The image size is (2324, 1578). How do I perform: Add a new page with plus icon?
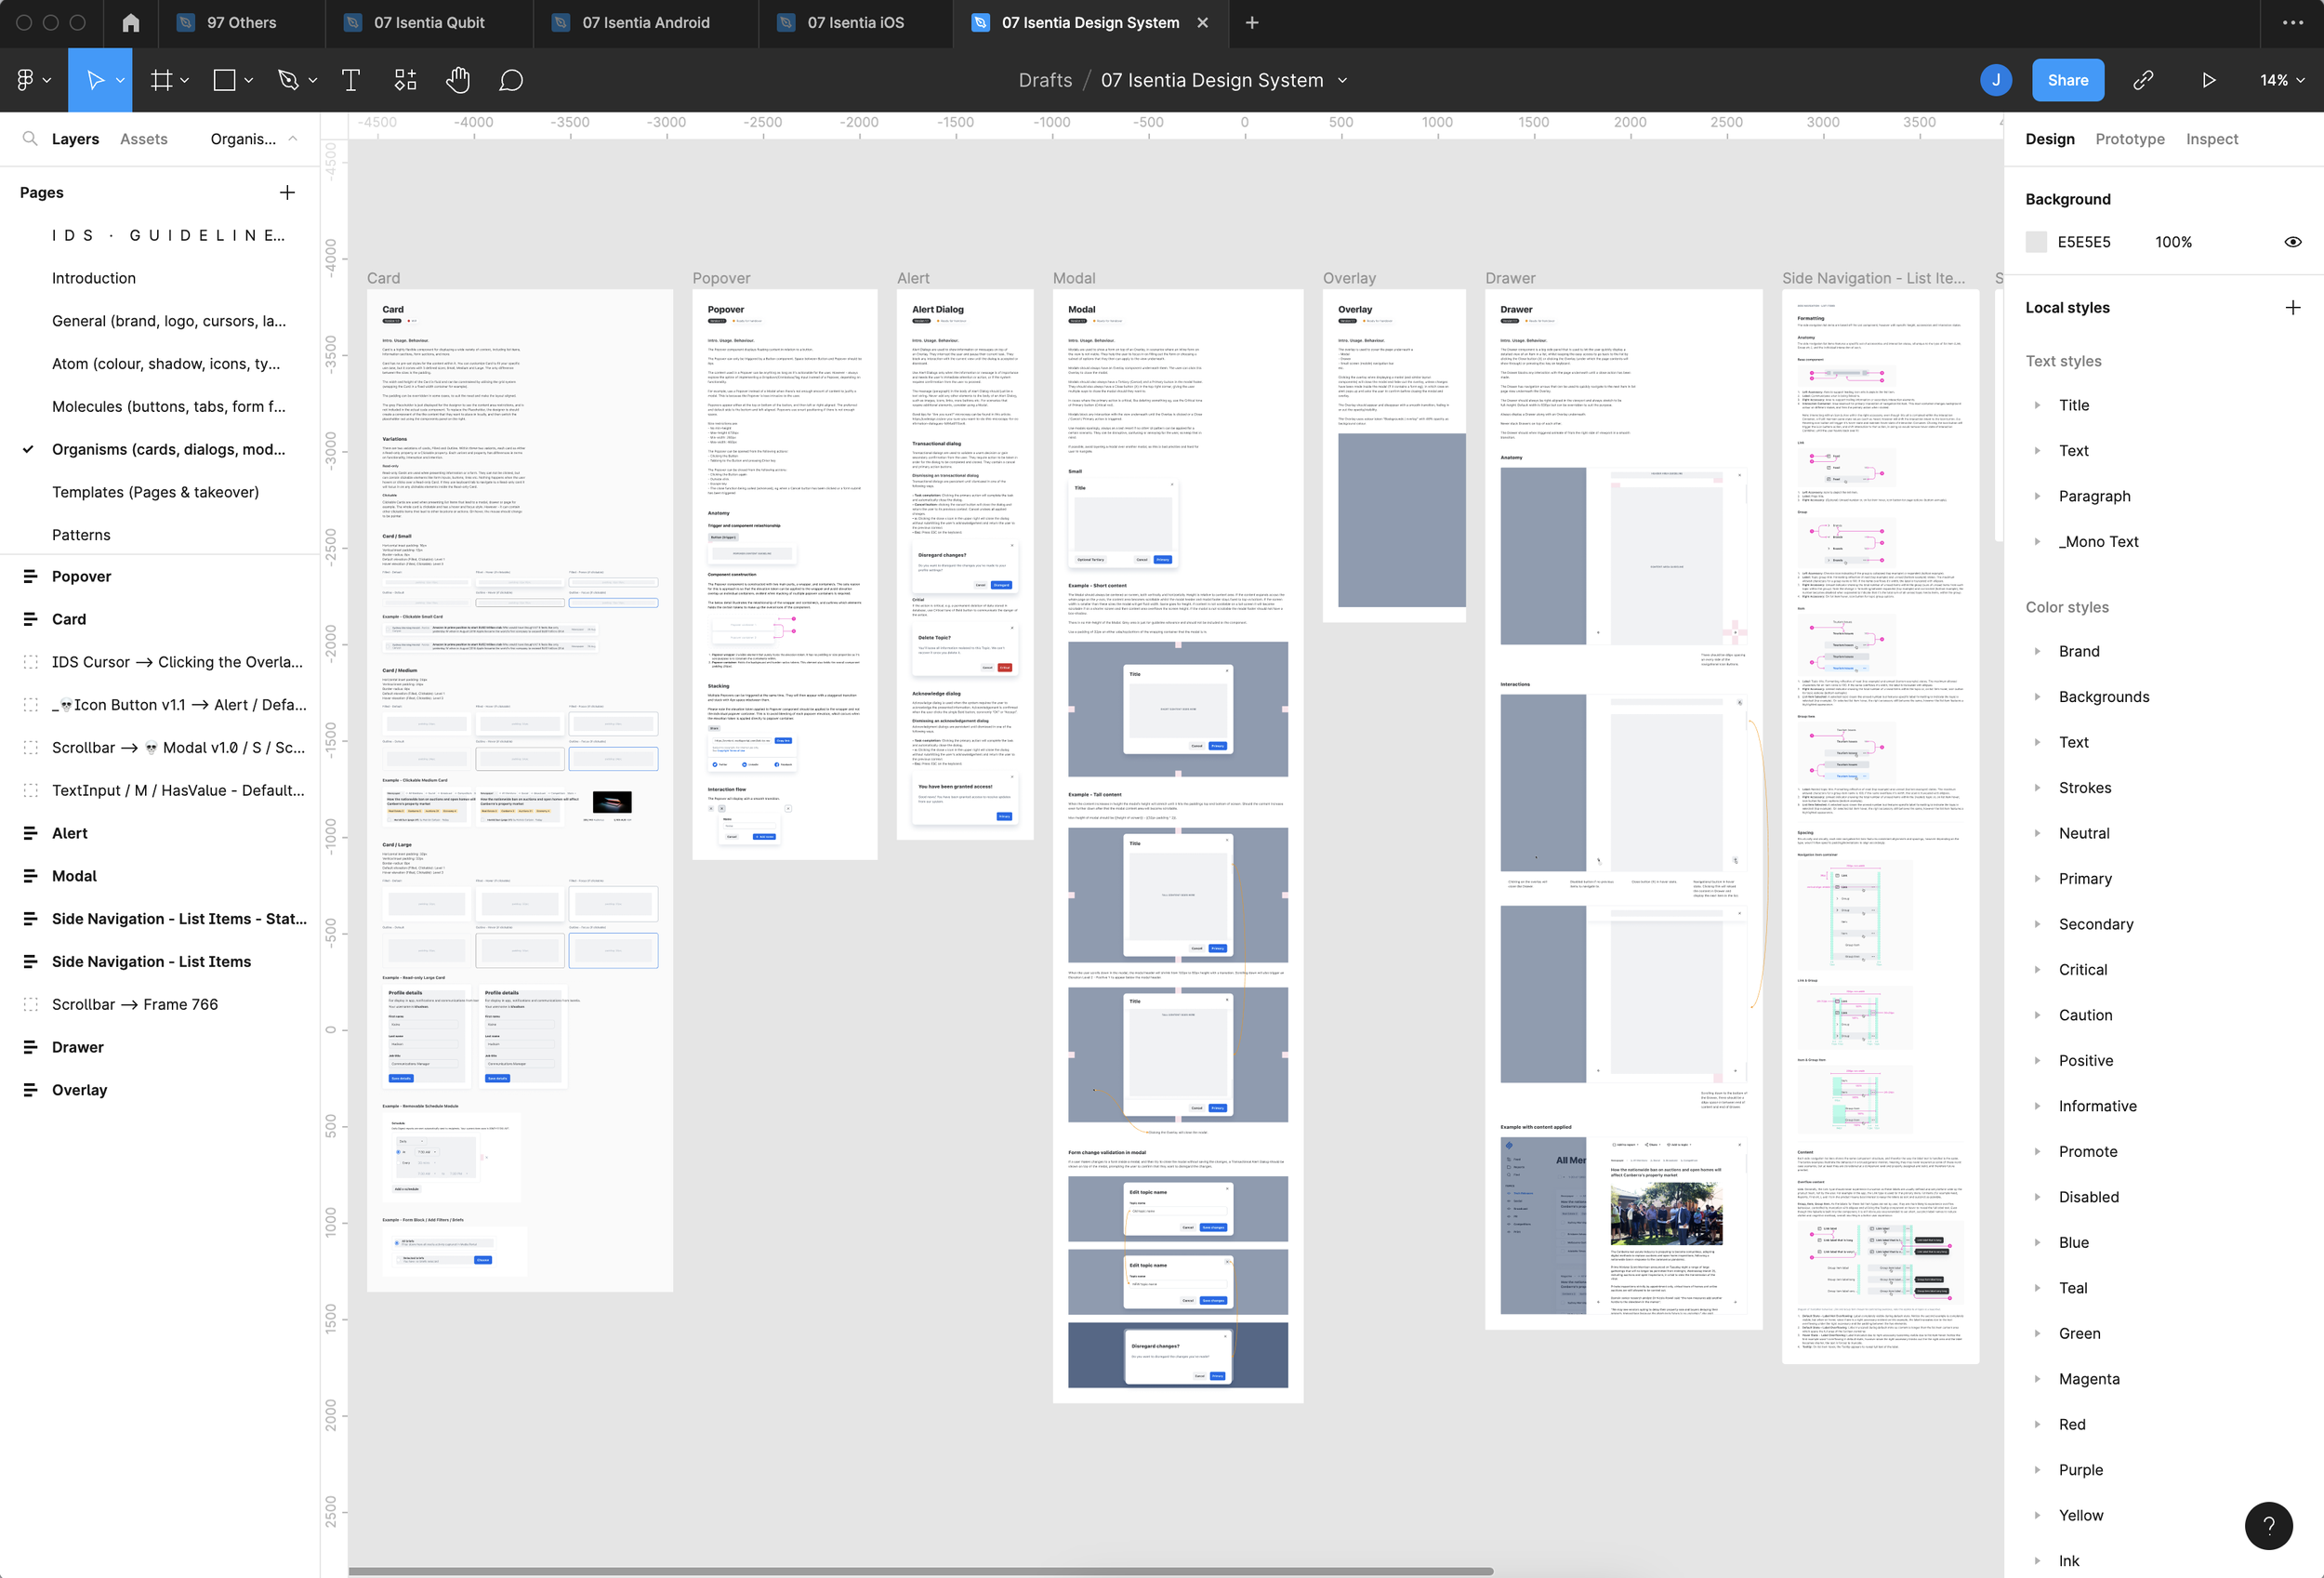click(x=287, y=192)
